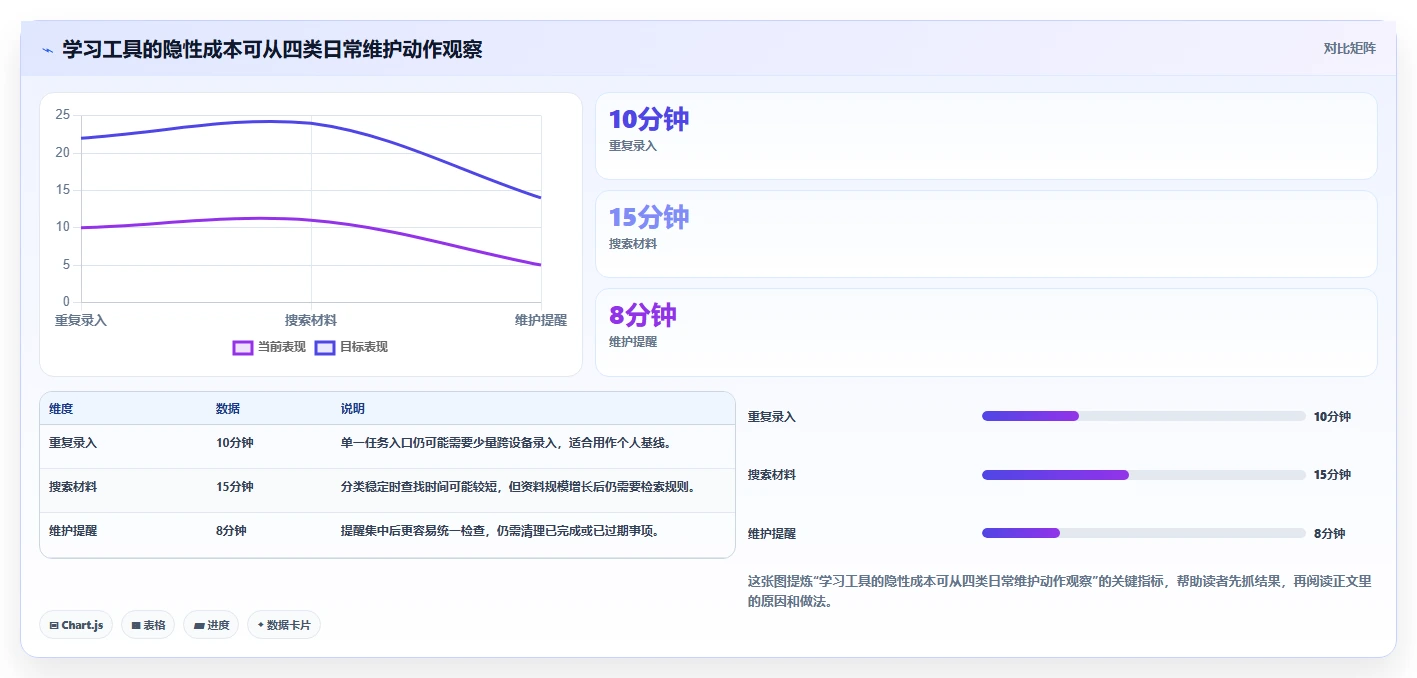Click the 10分钟 value beside 重复录入 progress bar
The image size is (1417, 678).
[1332, 417]
